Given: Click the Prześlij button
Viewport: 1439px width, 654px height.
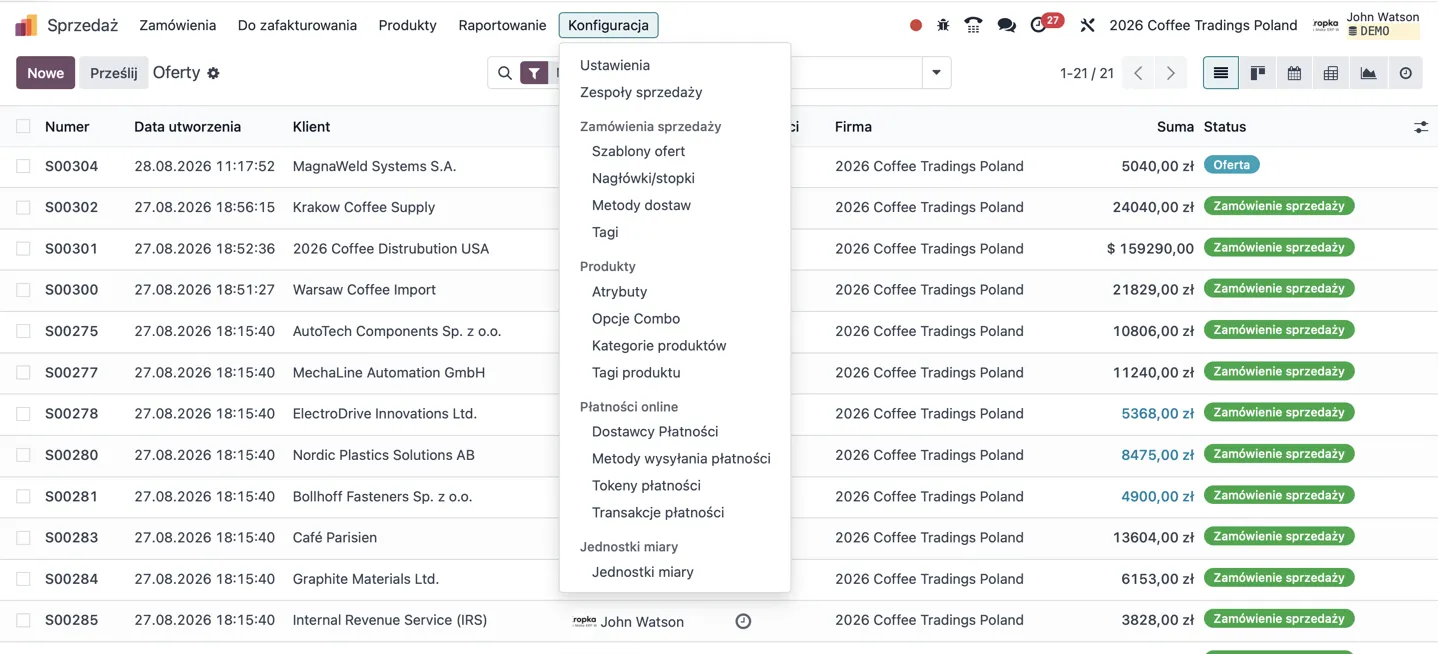Looking at the screenshot, I should tap(113, 73).
